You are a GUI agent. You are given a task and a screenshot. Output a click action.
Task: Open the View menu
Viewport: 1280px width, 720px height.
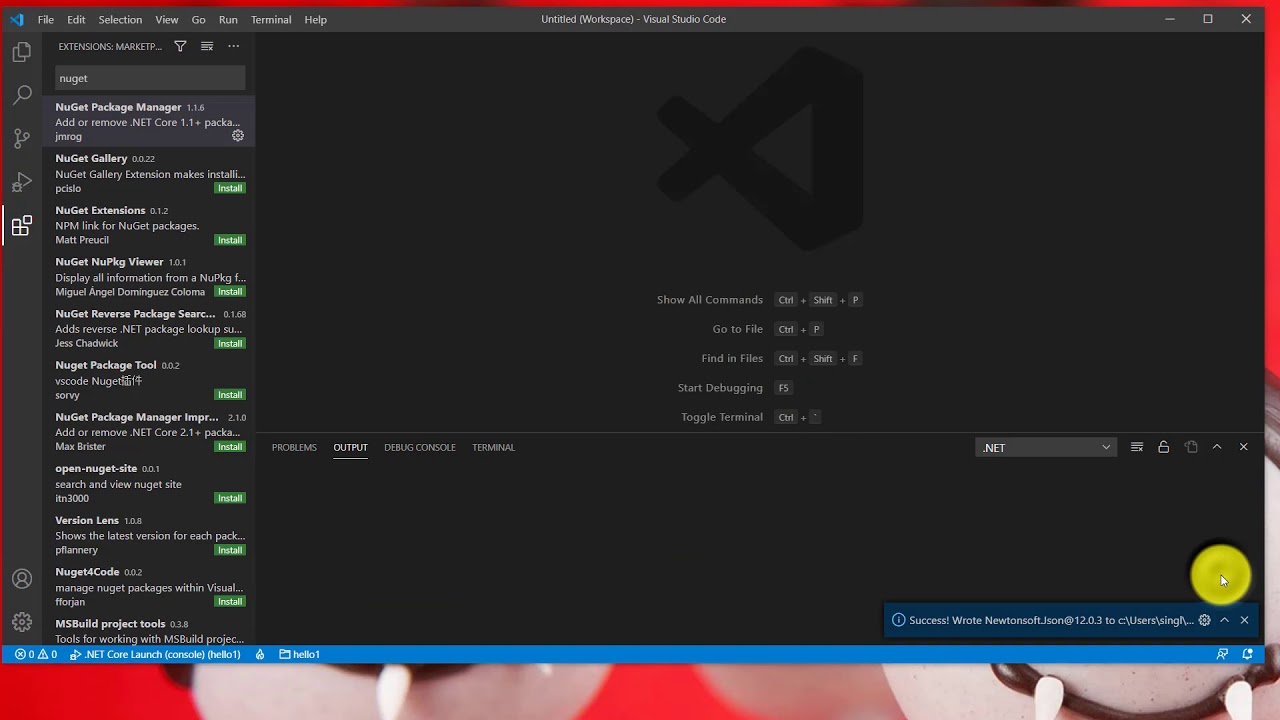[167, 19]
